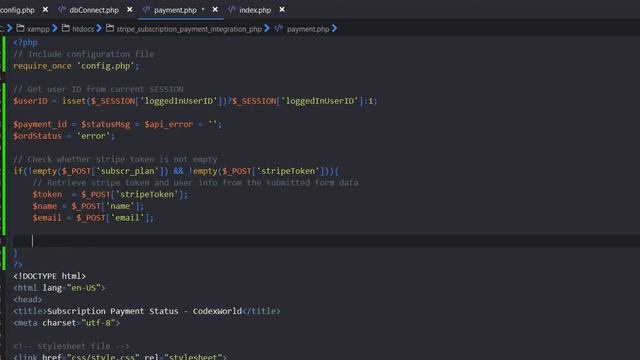Click the 'Stylesheet file' HTML comment
The width and height of the screenshot is (640, 360).
coord(71,347)
